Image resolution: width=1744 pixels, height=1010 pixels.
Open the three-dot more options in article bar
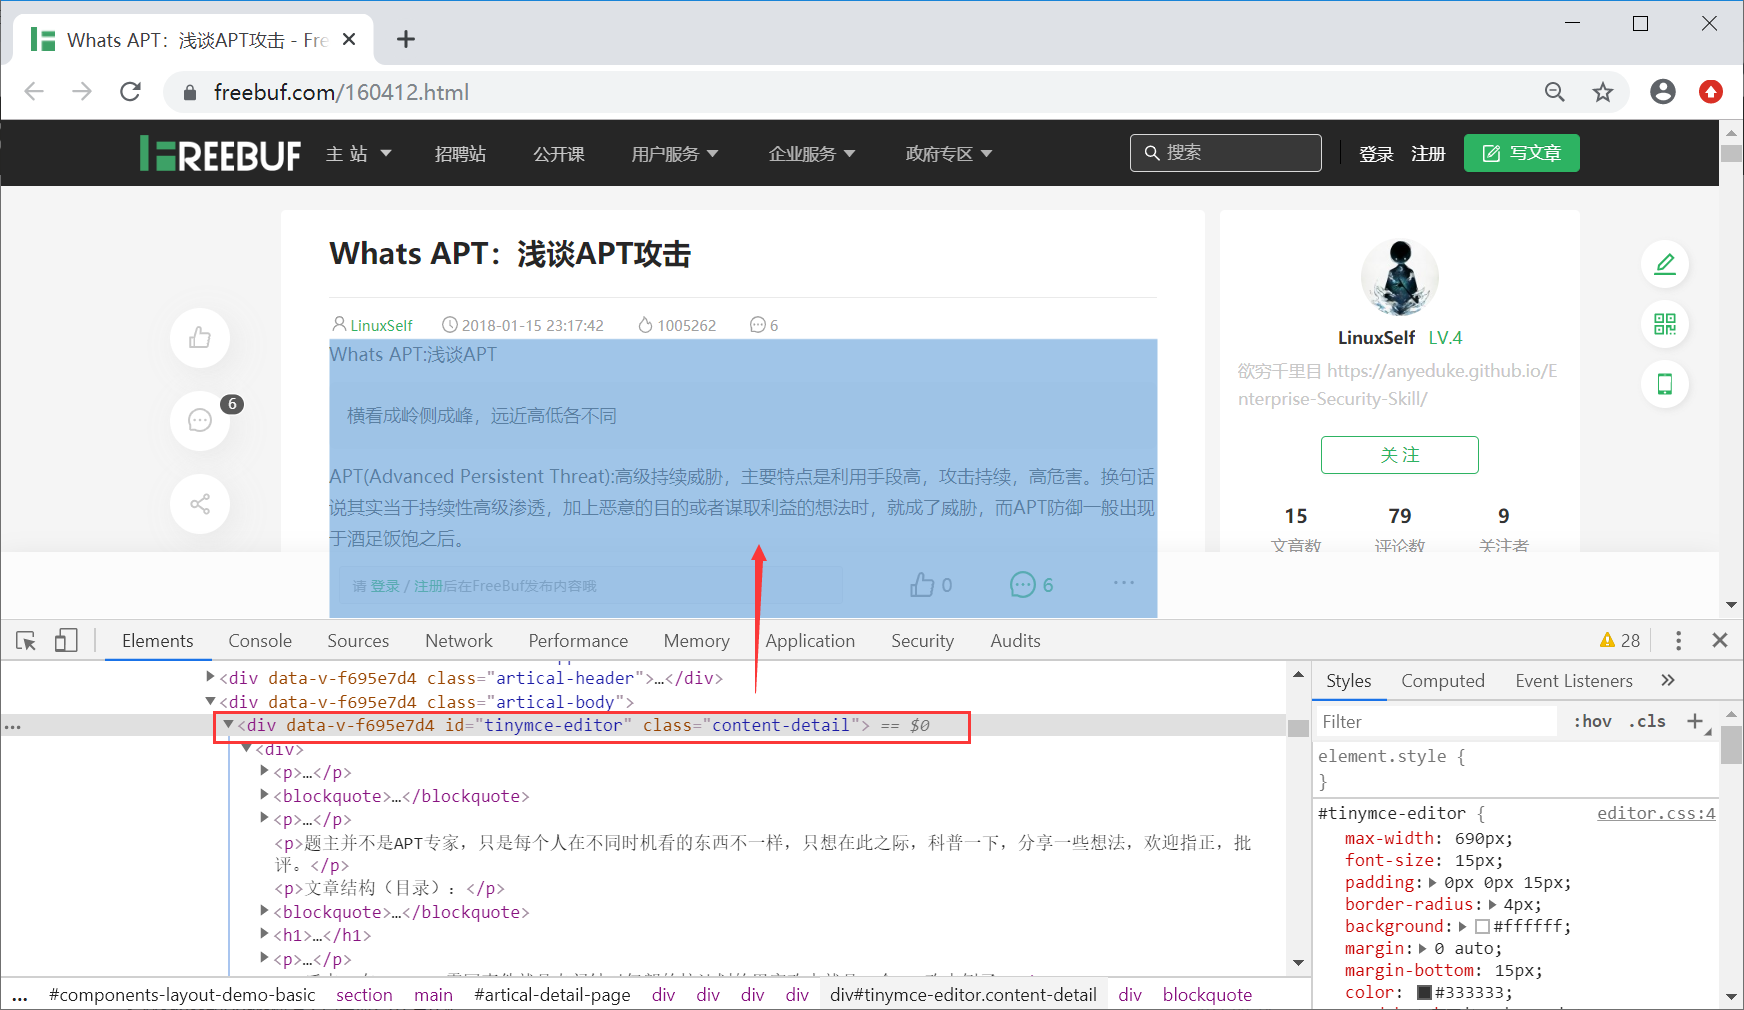(x=1124, y=582)
